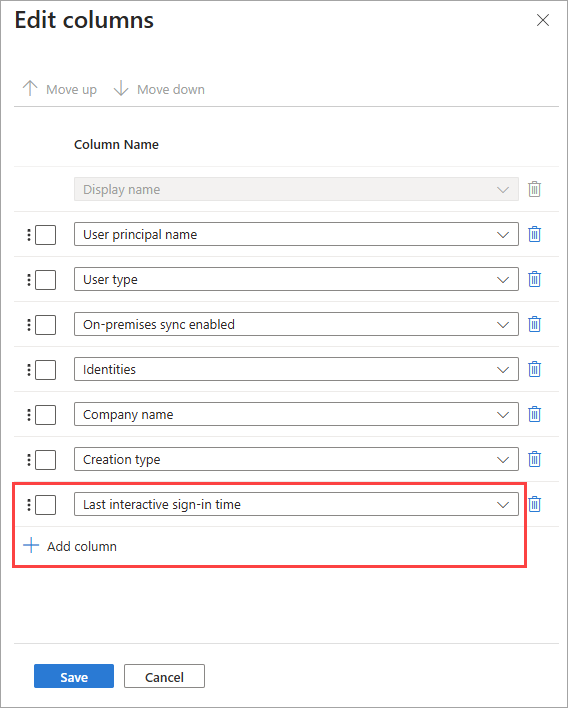568x708 pixels.
Task: Delete Last interactive sign-in time column
Action: [x=534, y=504]
